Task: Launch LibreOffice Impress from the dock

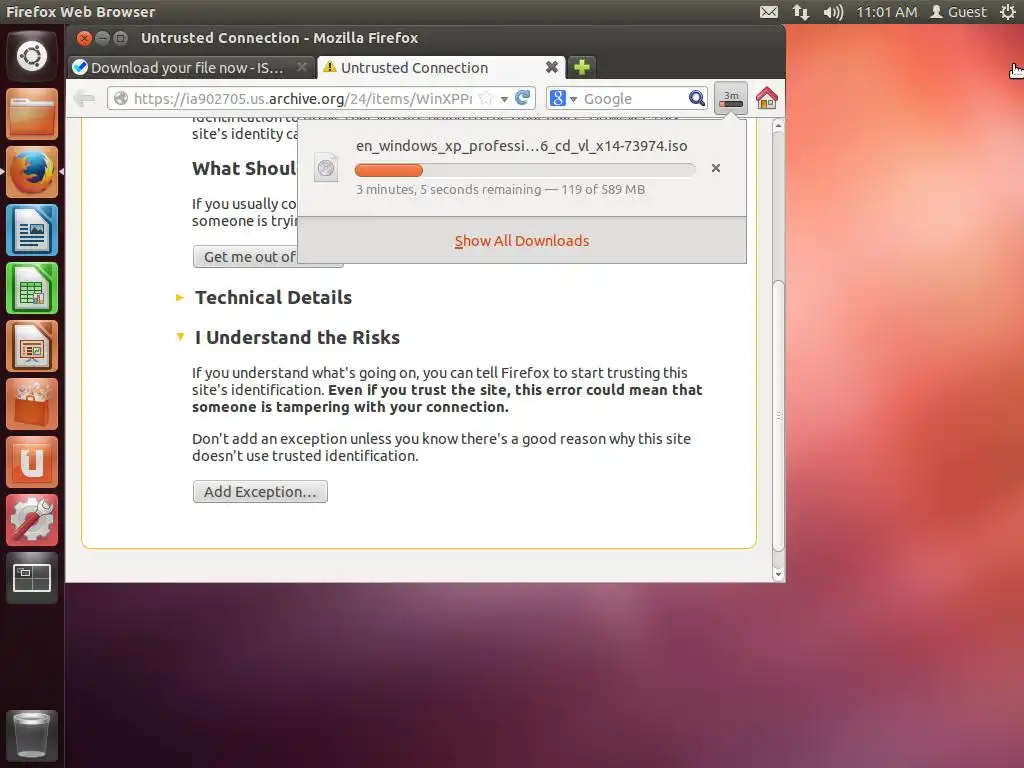Action: (31, 346)
